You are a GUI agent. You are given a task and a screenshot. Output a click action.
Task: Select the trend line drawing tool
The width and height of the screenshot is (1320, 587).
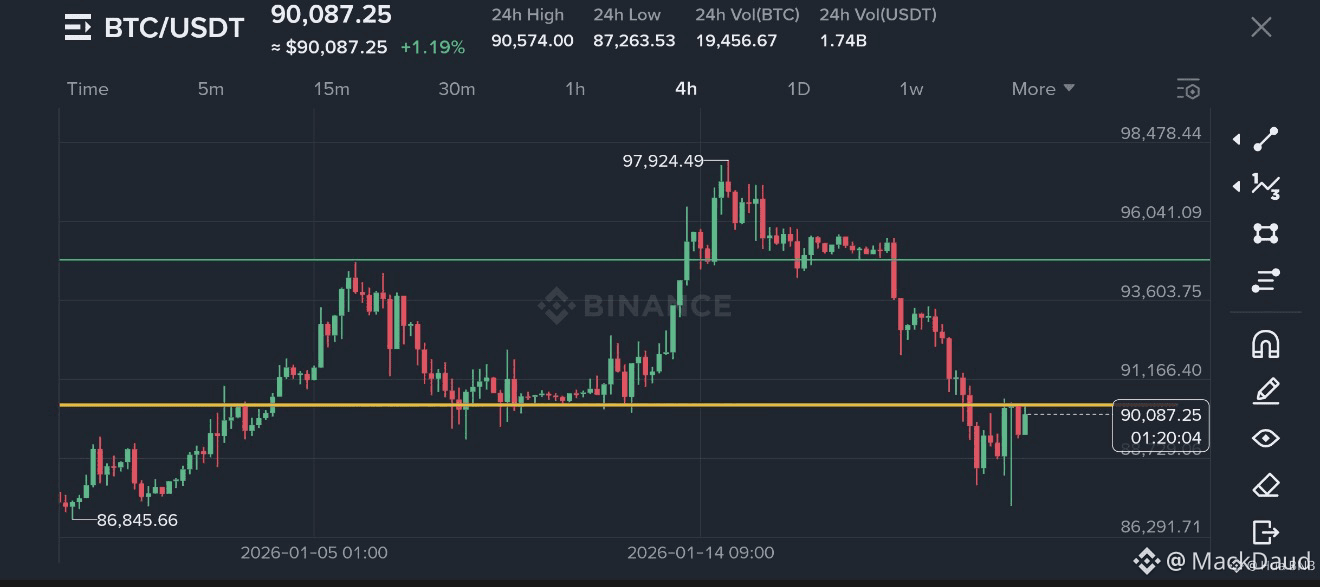[1266, 139]
